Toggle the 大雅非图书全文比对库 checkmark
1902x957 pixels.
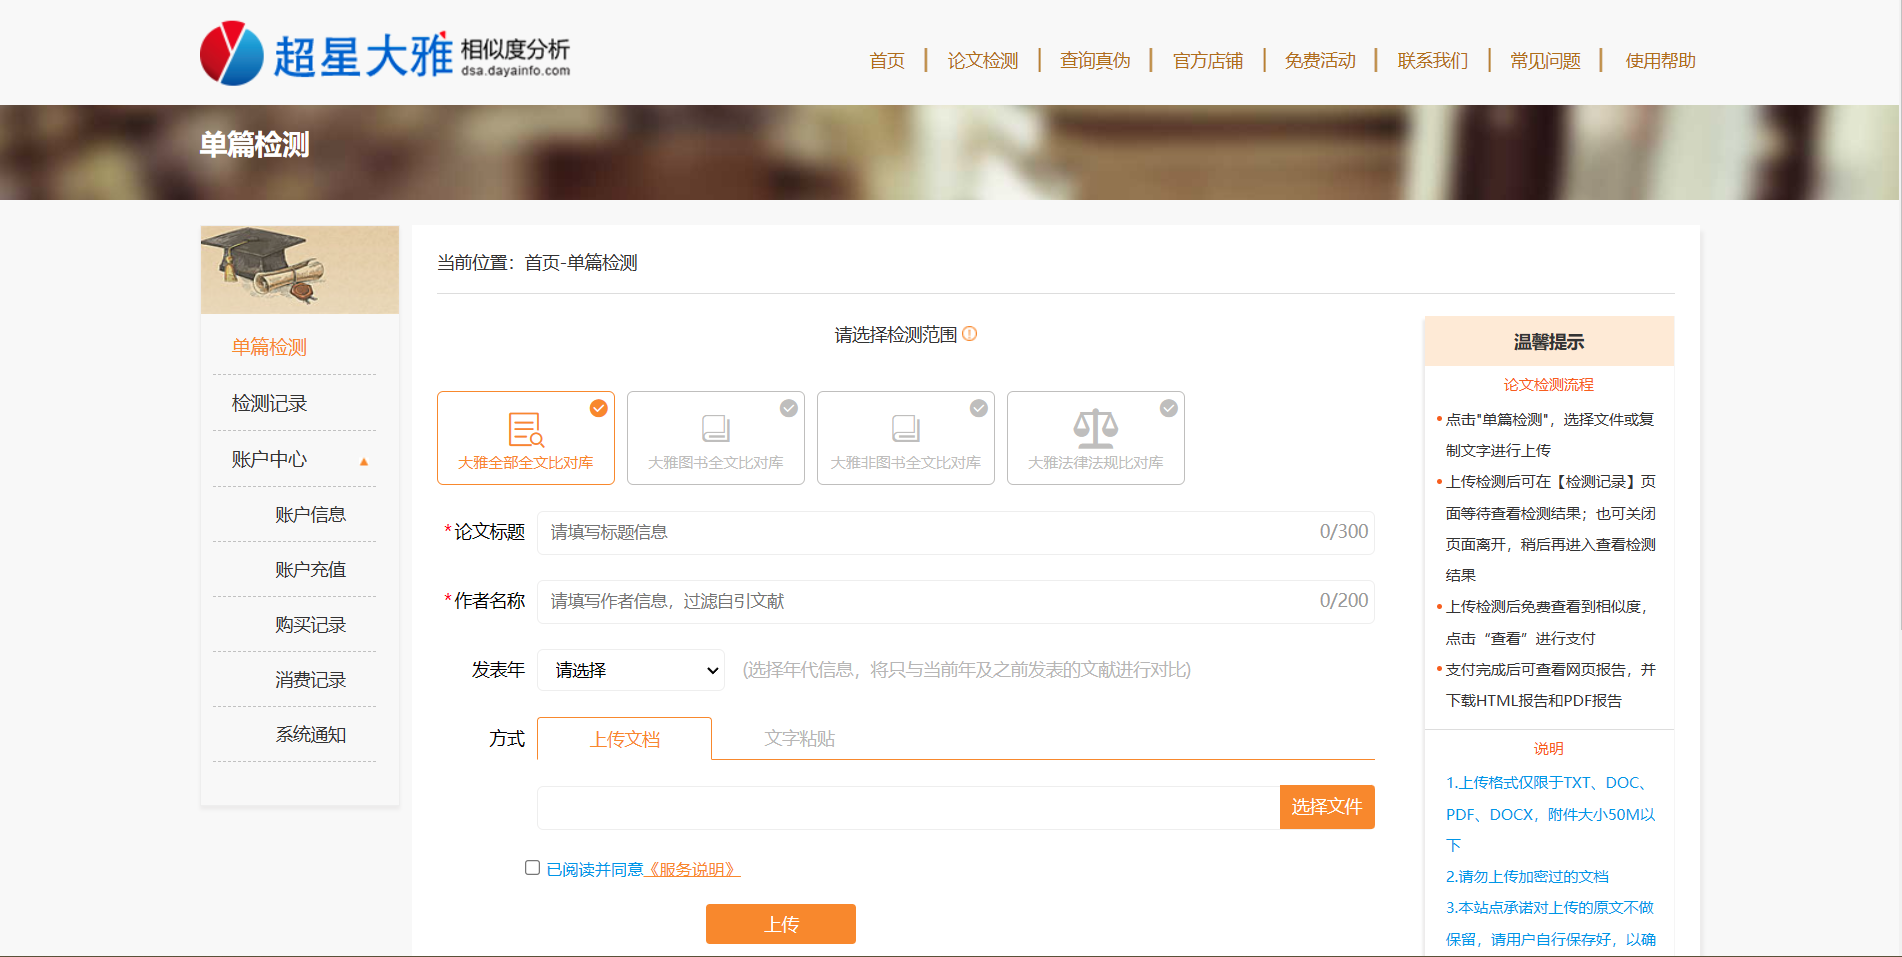click(x=979, y=408)
